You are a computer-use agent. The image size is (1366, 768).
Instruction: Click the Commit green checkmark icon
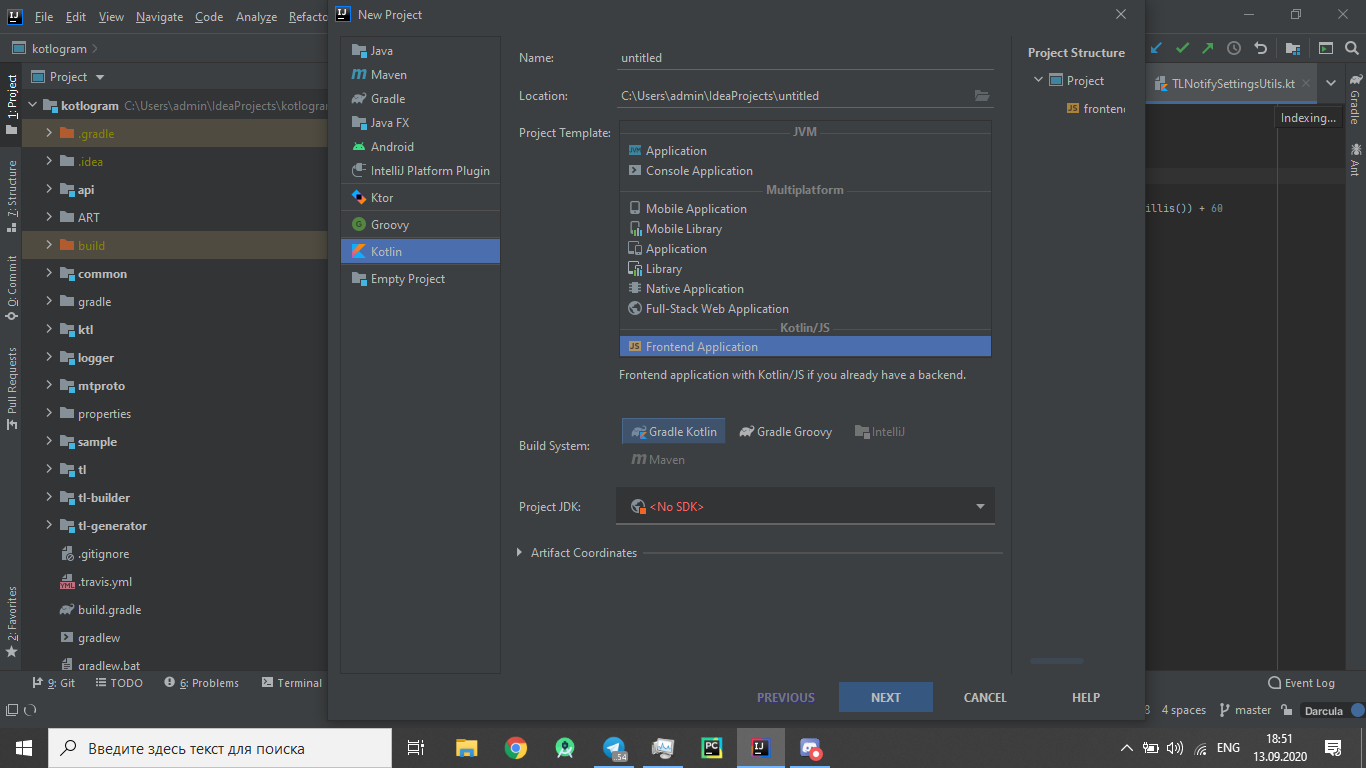click(1183, 47)
